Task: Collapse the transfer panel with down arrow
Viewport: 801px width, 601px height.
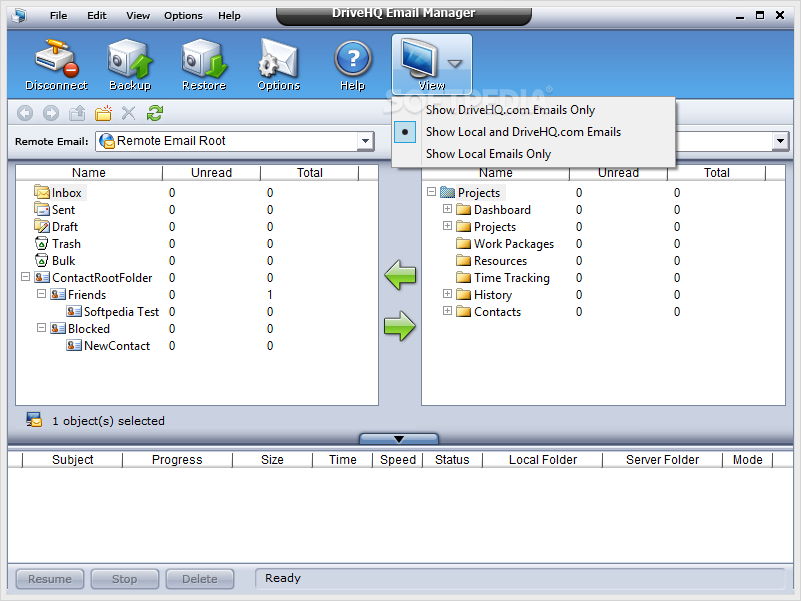Action: click(399, 439)
